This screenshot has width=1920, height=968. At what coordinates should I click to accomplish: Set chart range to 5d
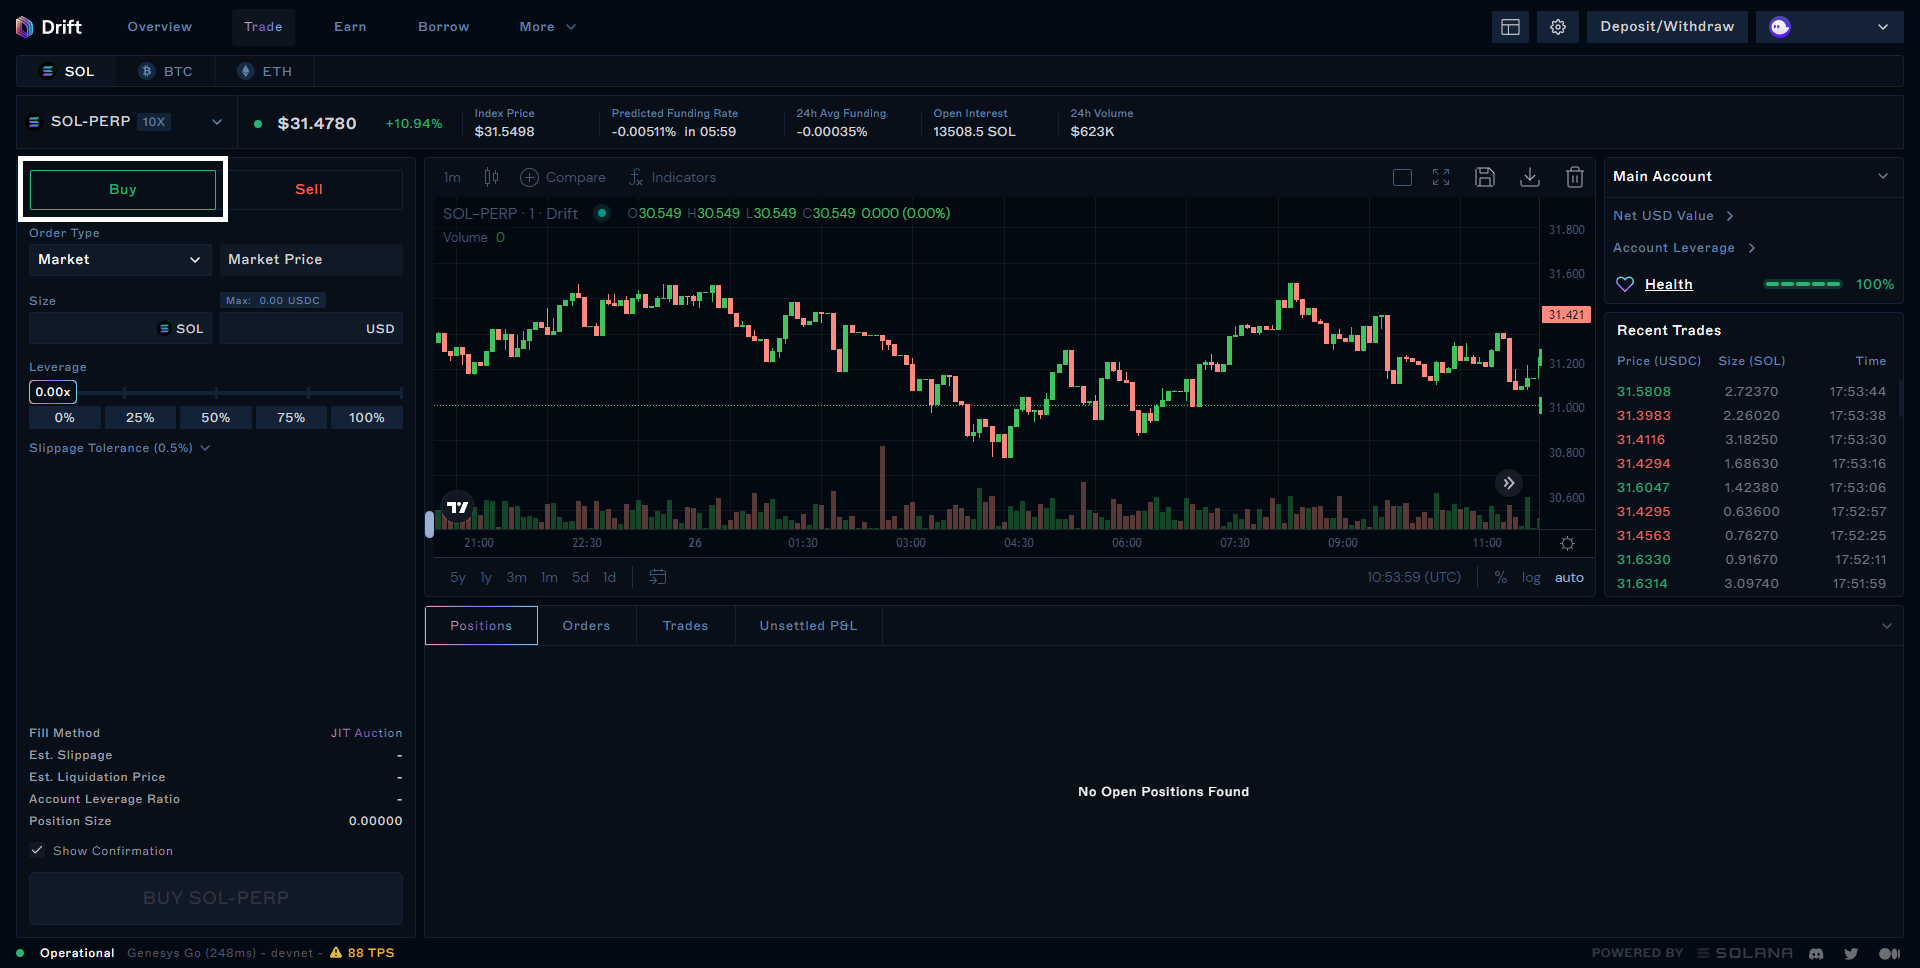[x=580, y=577]
